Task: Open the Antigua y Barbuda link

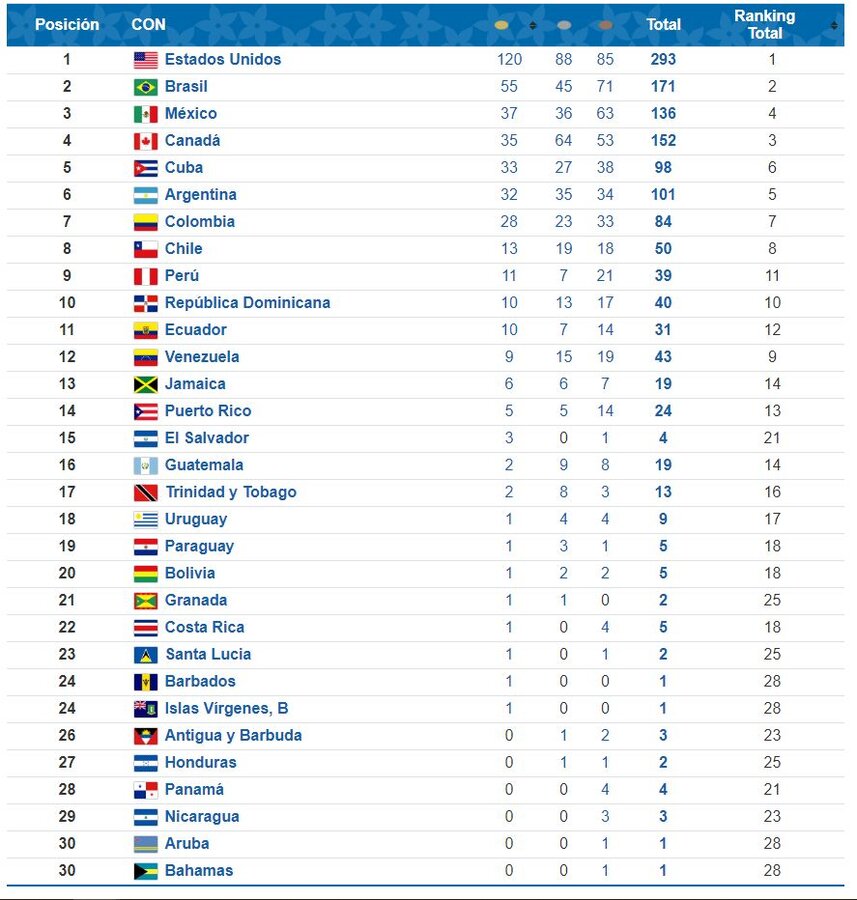Action: coord(233,736)
